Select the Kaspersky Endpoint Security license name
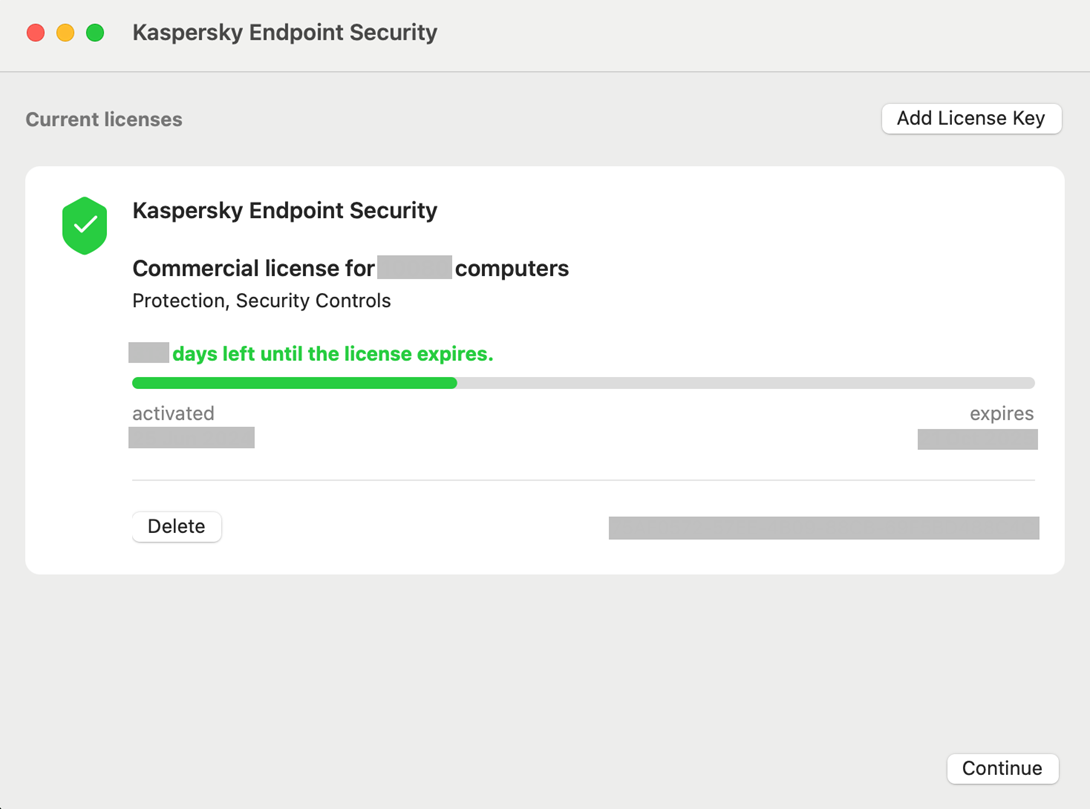This screenshot has width=1090, height=809. 285,210
